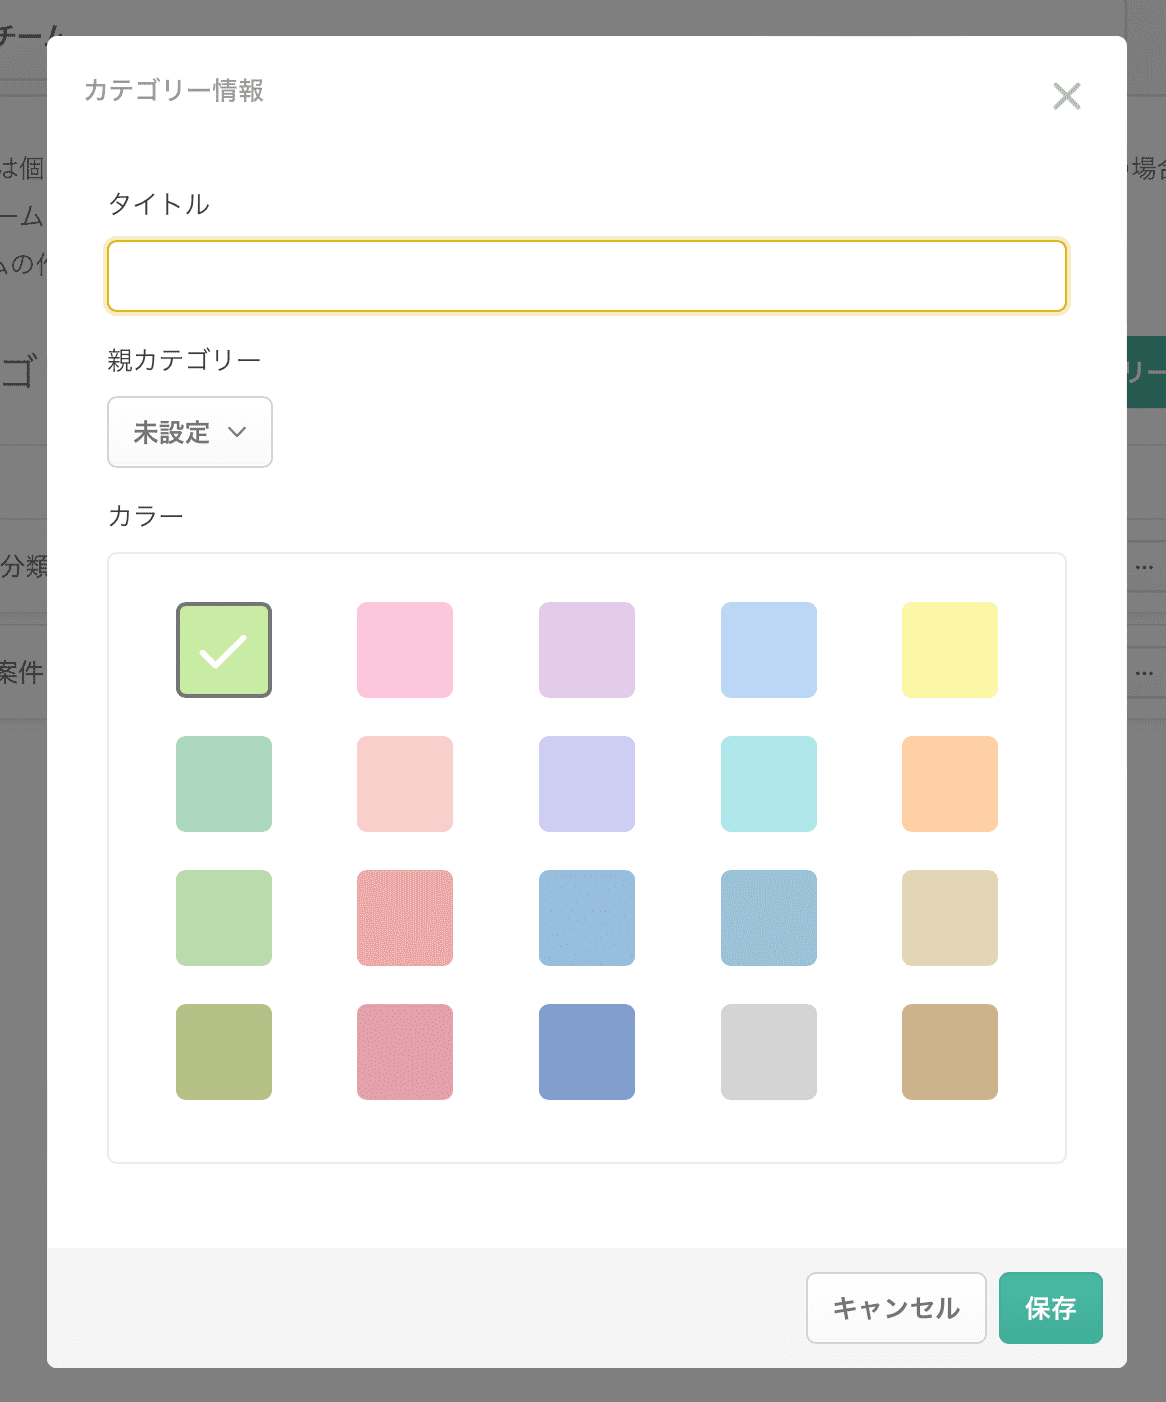Click the chevron arrow beside 未設定
This screenshot has width=1166, height=1402.
click(237, 432)
